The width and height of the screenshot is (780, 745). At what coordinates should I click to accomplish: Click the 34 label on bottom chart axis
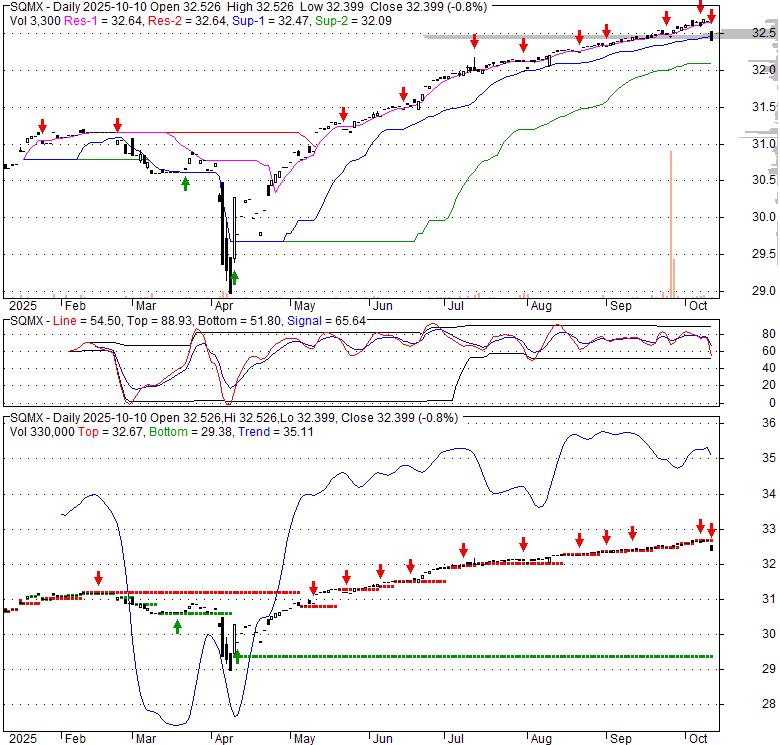point(769,494)
